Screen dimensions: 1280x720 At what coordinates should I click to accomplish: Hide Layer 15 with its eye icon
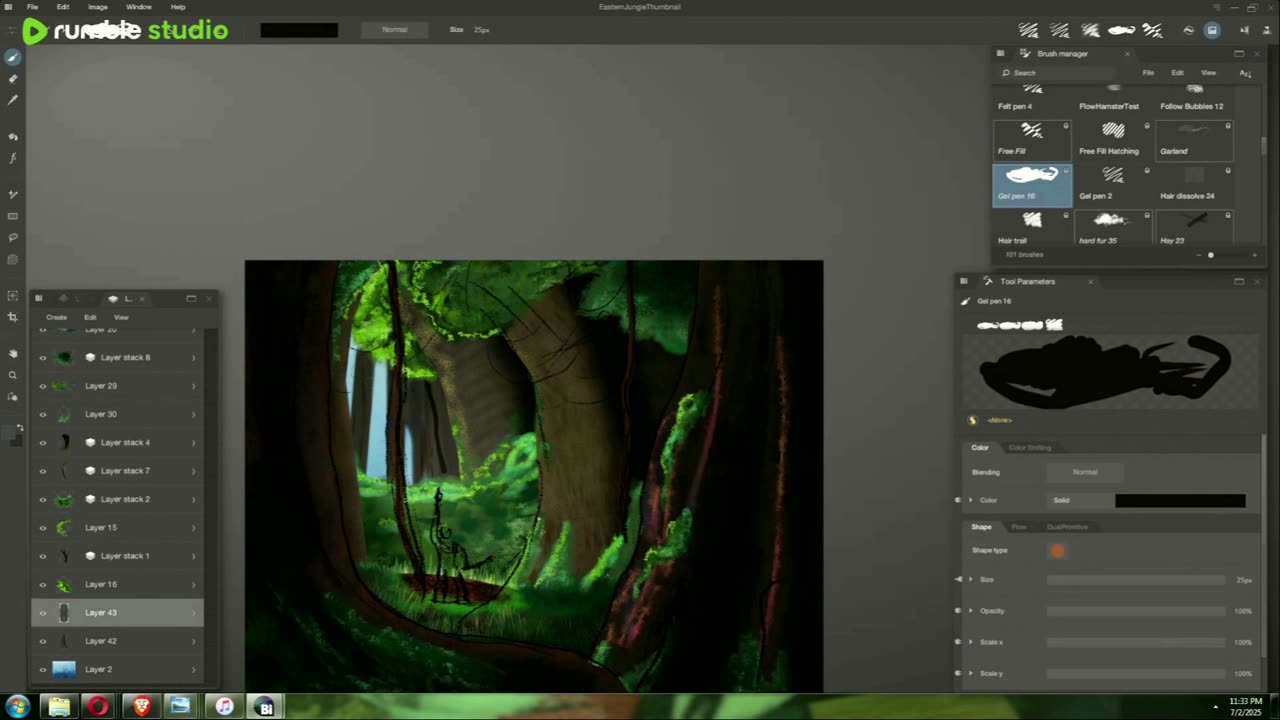point(43,527)
